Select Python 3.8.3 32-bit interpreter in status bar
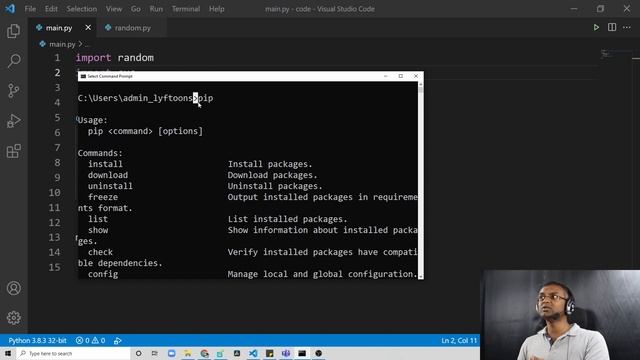The image size is (640, 360). pyautogui.click(x=37, y=340)
